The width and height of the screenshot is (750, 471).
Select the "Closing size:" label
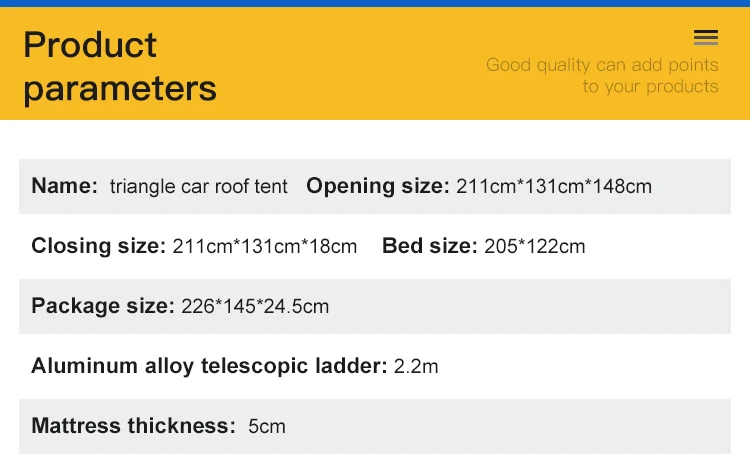[98, 246]
